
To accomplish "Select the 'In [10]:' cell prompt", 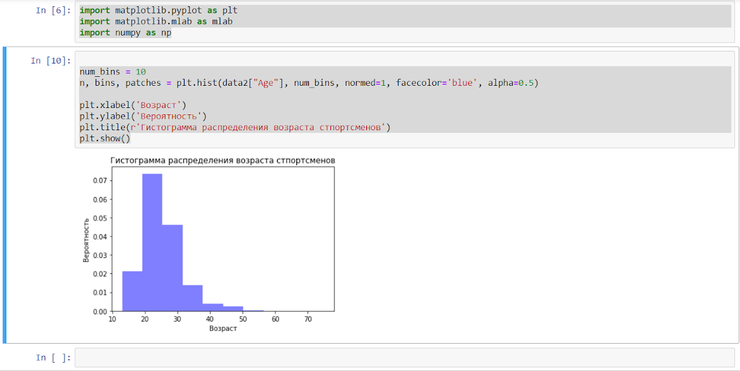I will tap(51, 60).
